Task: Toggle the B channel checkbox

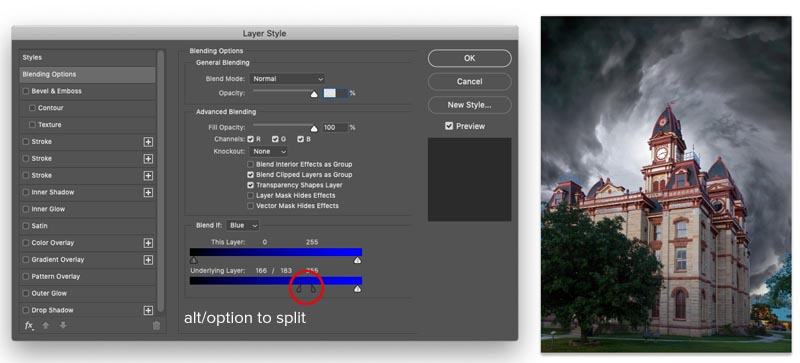Action: click(301, 139)
